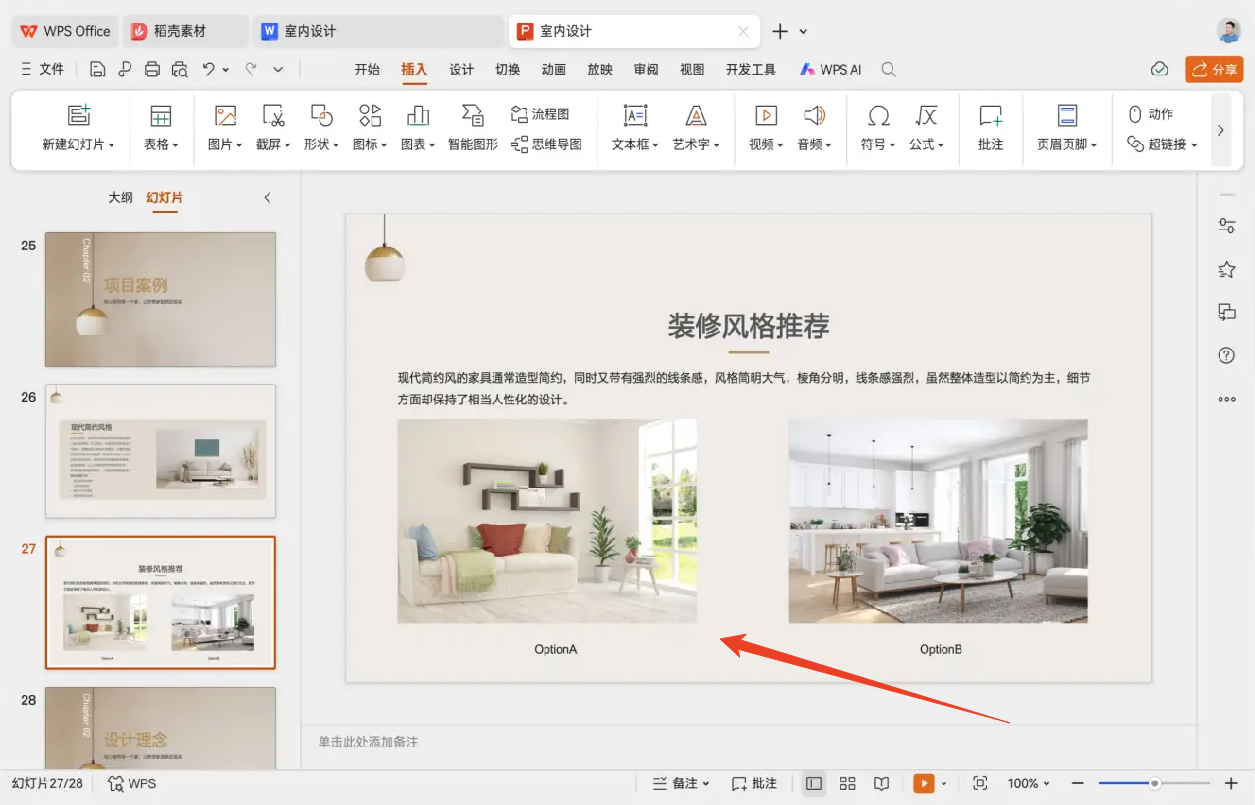Screen dimensions: 1255x805
Task: Click the search magnifier beside WPS AI
Action: pyautogui.click(x=888, y=70)
